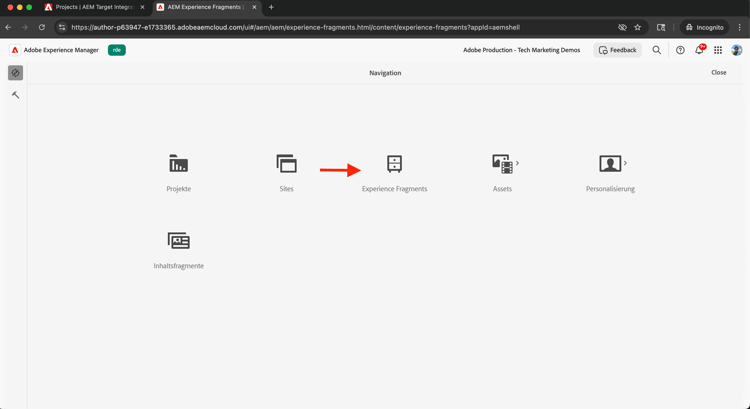The width and height of the screenshot is (750, 409).
Task: Expand the Assets submenu chevron
Action: [x=518, y=163]
